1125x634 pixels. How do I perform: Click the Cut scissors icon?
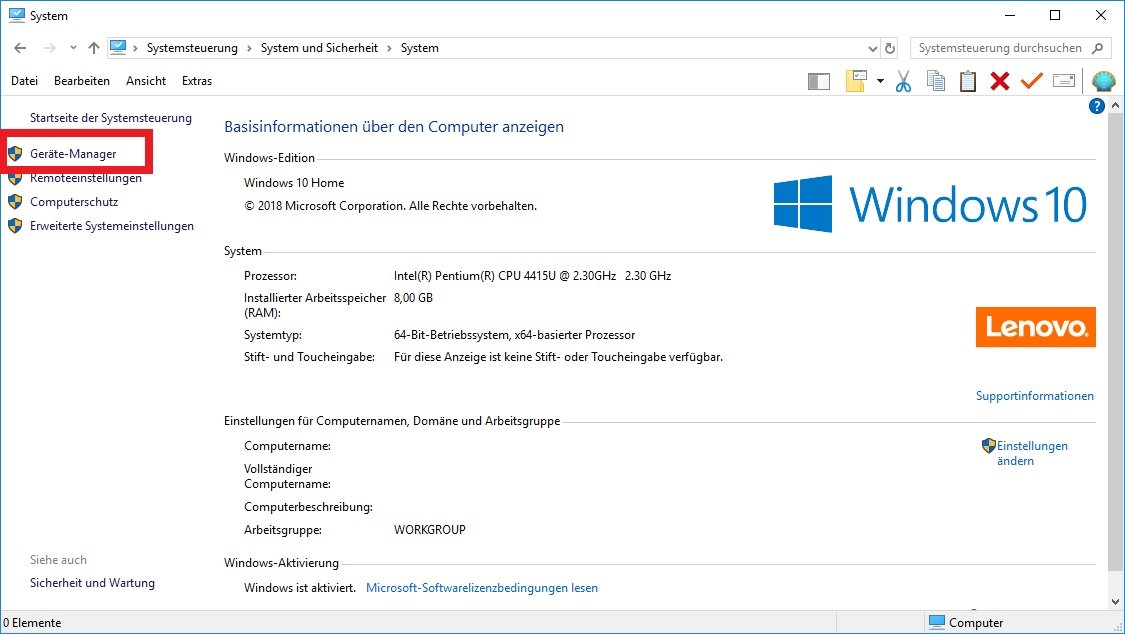tap(903, 81)
